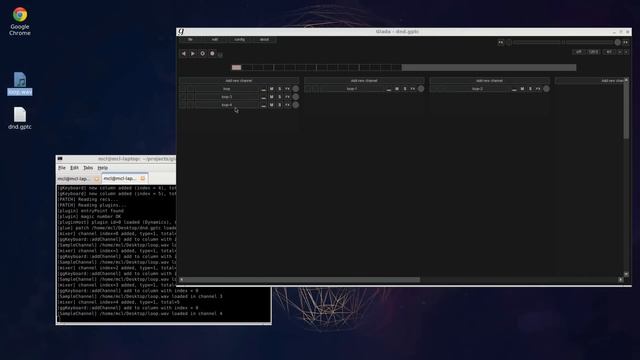
Task: Close the second terminal tab
Action: click(x=143, y=178)
